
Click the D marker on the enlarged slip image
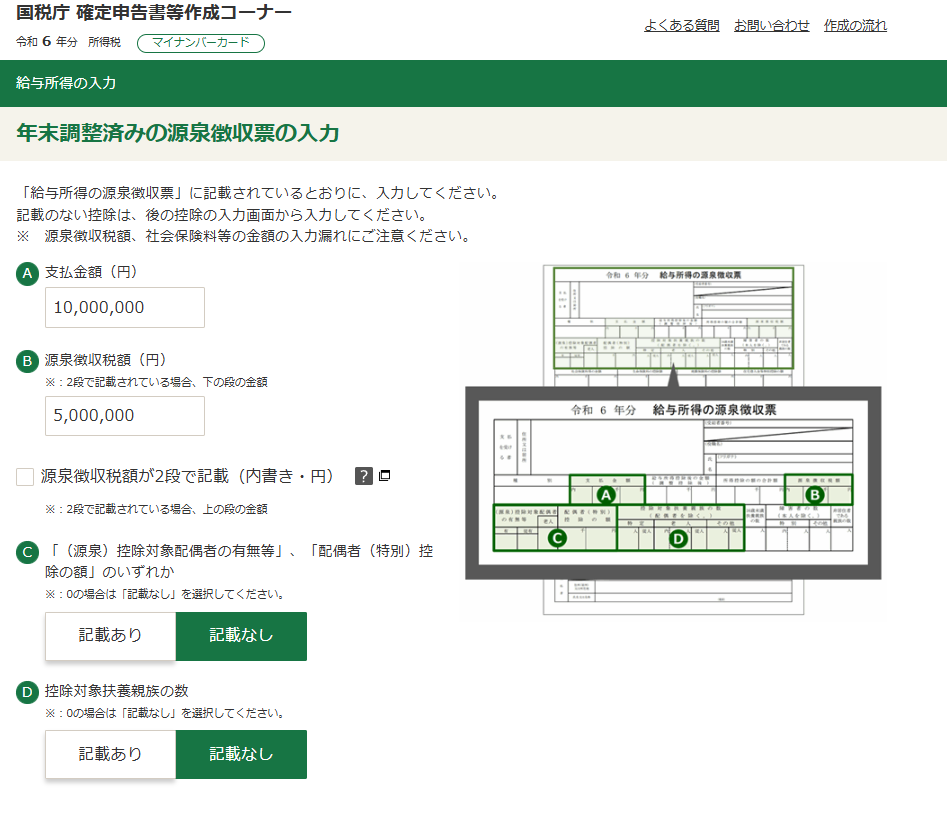pyautogui.click(x=678, y=538)
